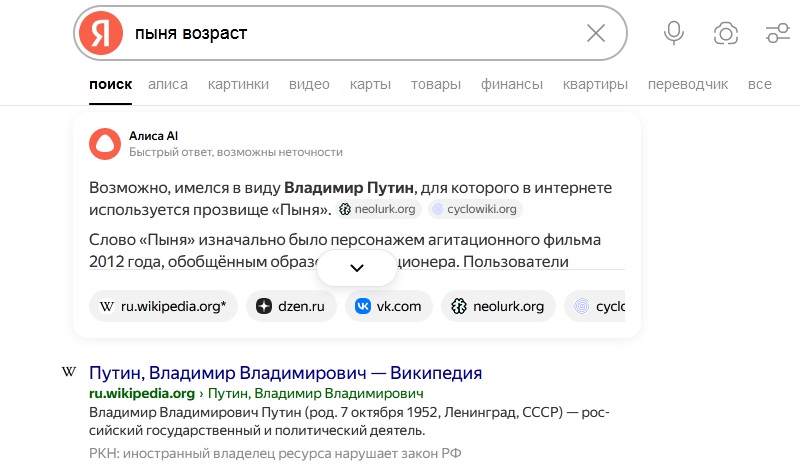Click the 'Алиса AI' title
The width and height of the screenshot is (800, 470).
click(x=153, y=136)
